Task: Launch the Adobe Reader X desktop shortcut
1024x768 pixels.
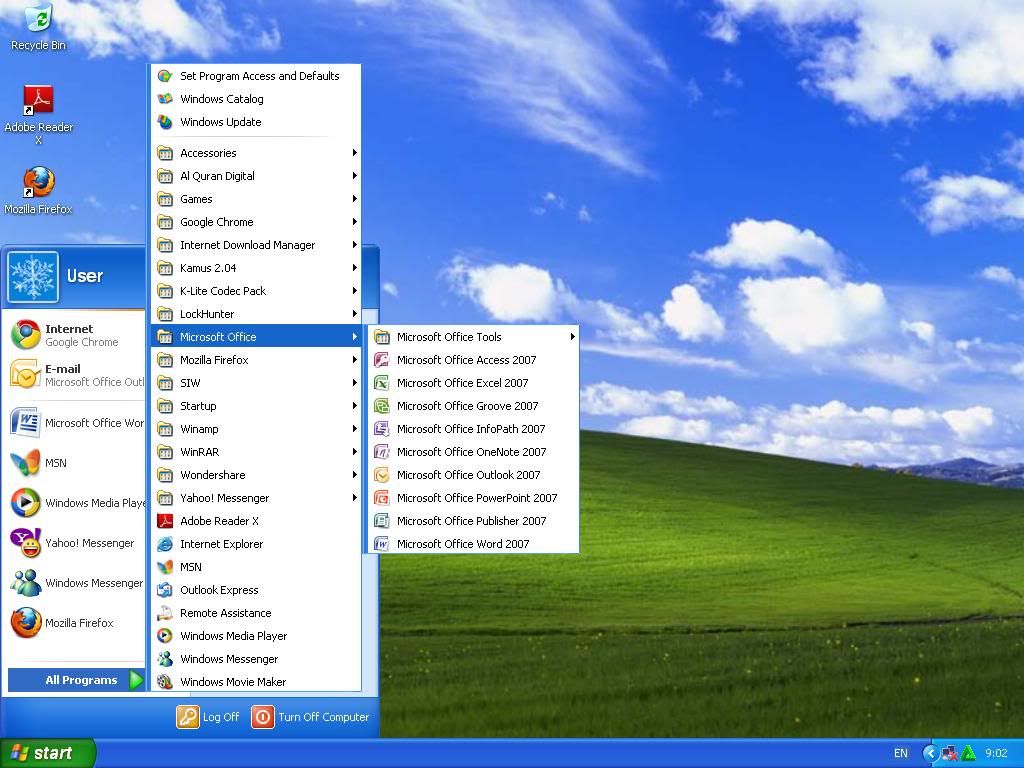Action: pyautogui.click(x=39, y=100)
